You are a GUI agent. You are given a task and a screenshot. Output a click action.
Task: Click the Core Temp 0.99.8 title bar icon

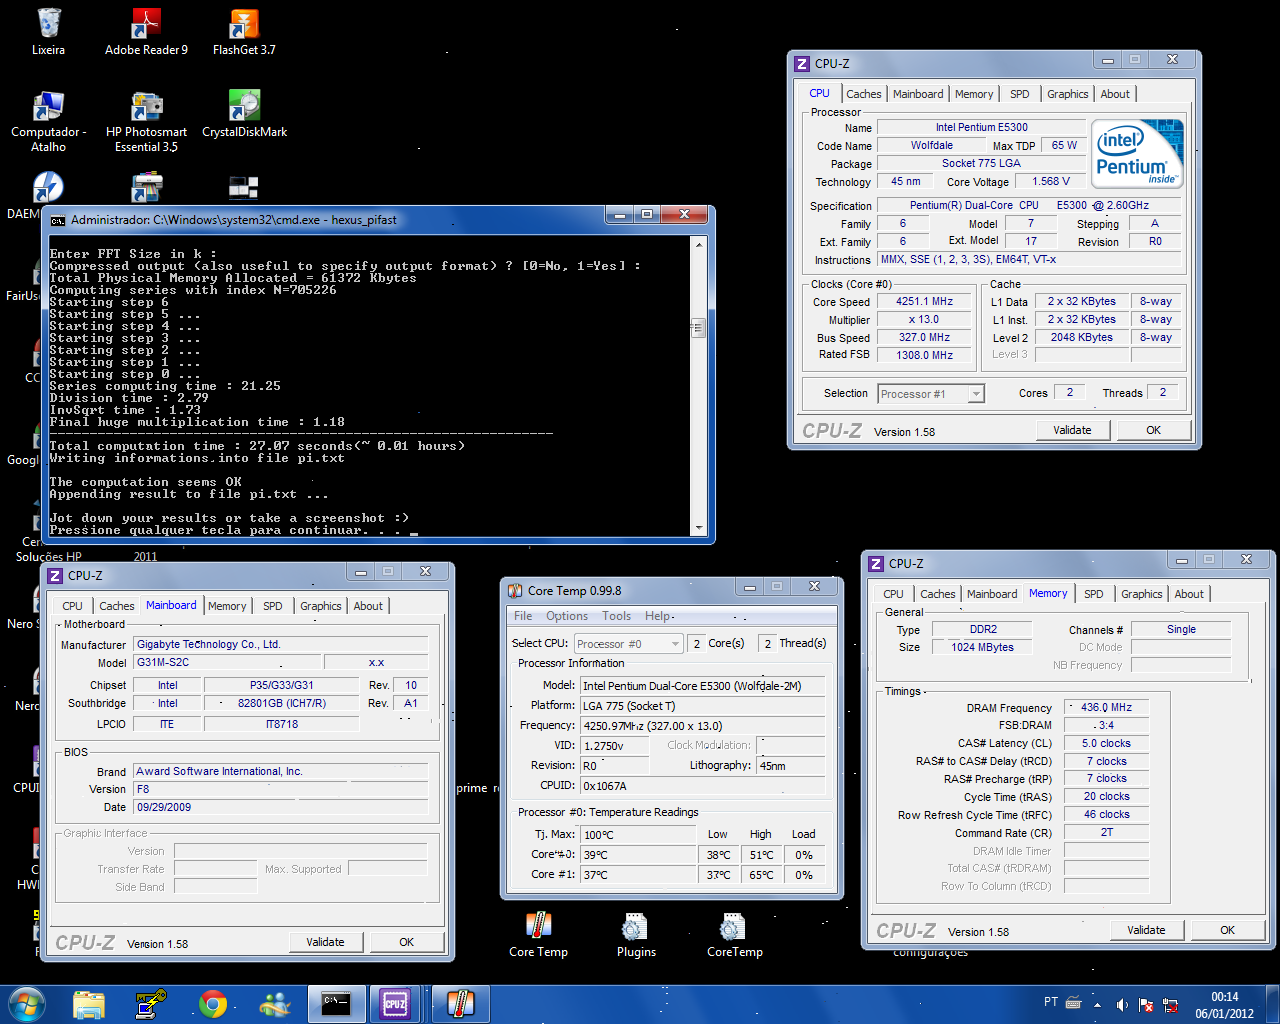[515, 591]
